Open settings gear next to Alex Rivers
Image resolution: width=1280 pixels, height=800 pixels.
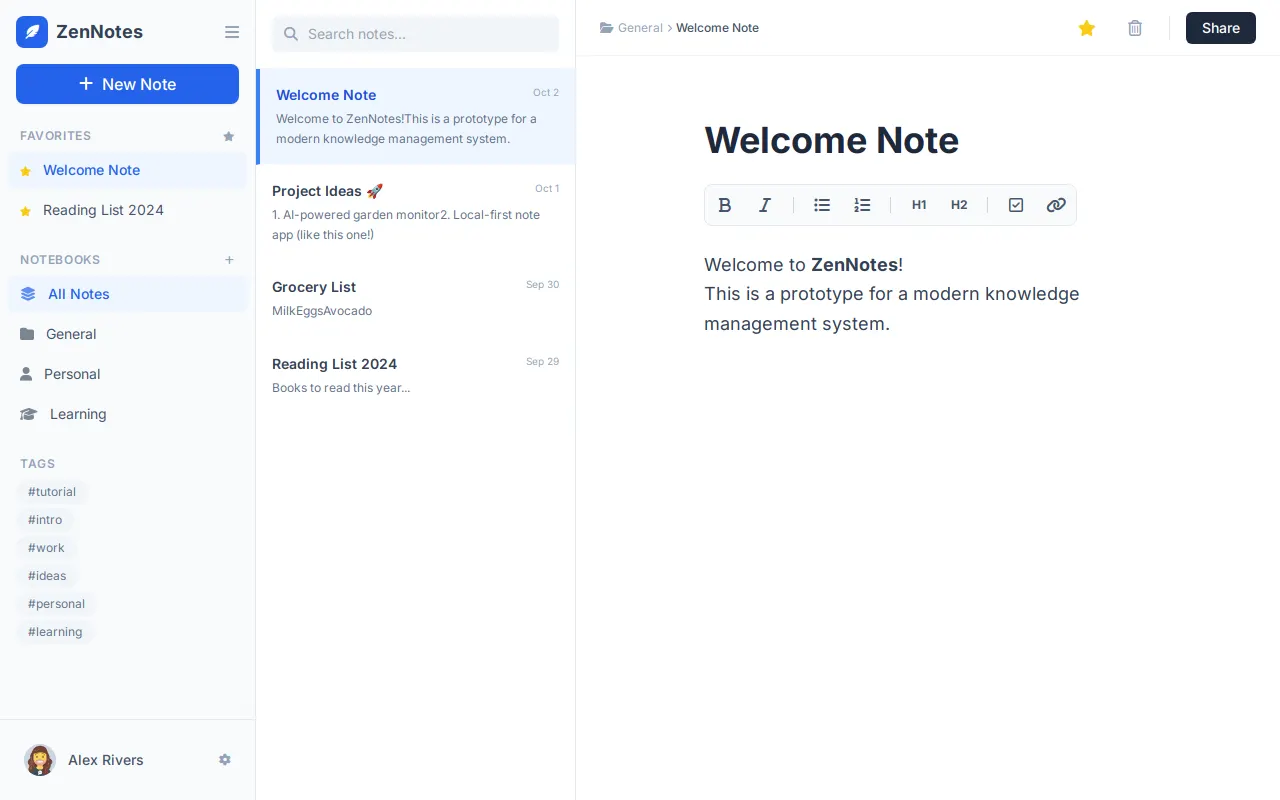click(x=225, y=760)
